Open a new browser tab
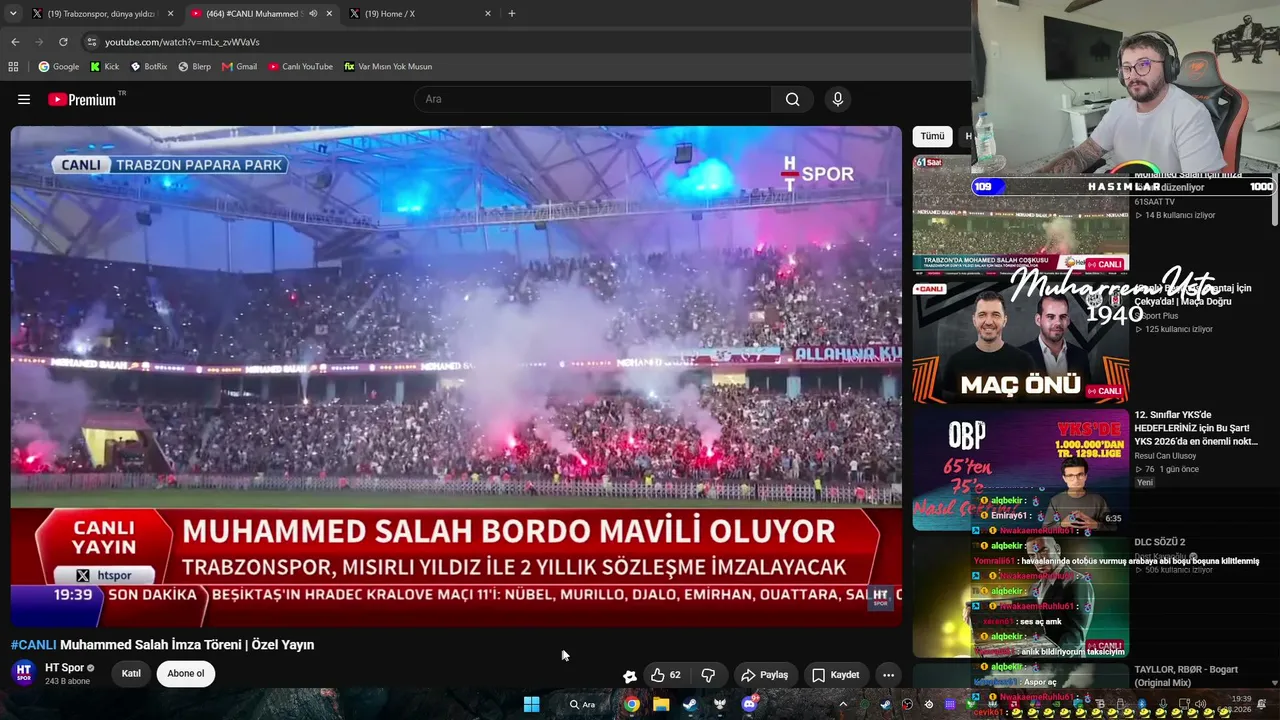 [x=512, y=14]
